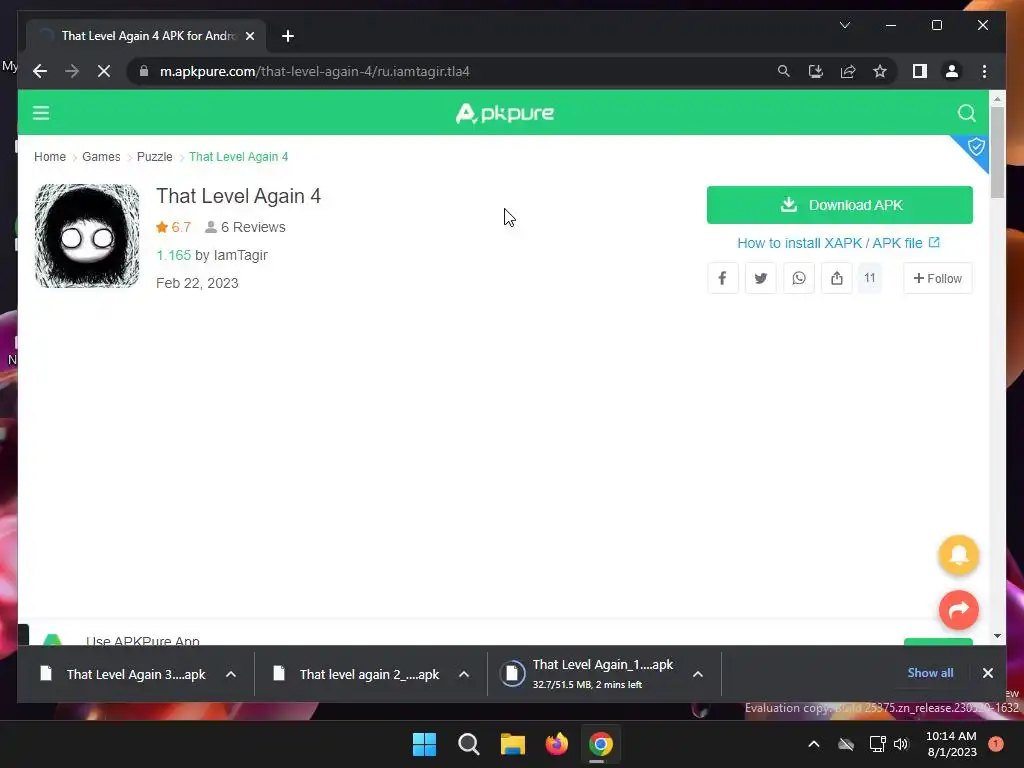Click That Level Again 4 breadcrumb
Screen dimensions: 1024x768
coord(238,157)
